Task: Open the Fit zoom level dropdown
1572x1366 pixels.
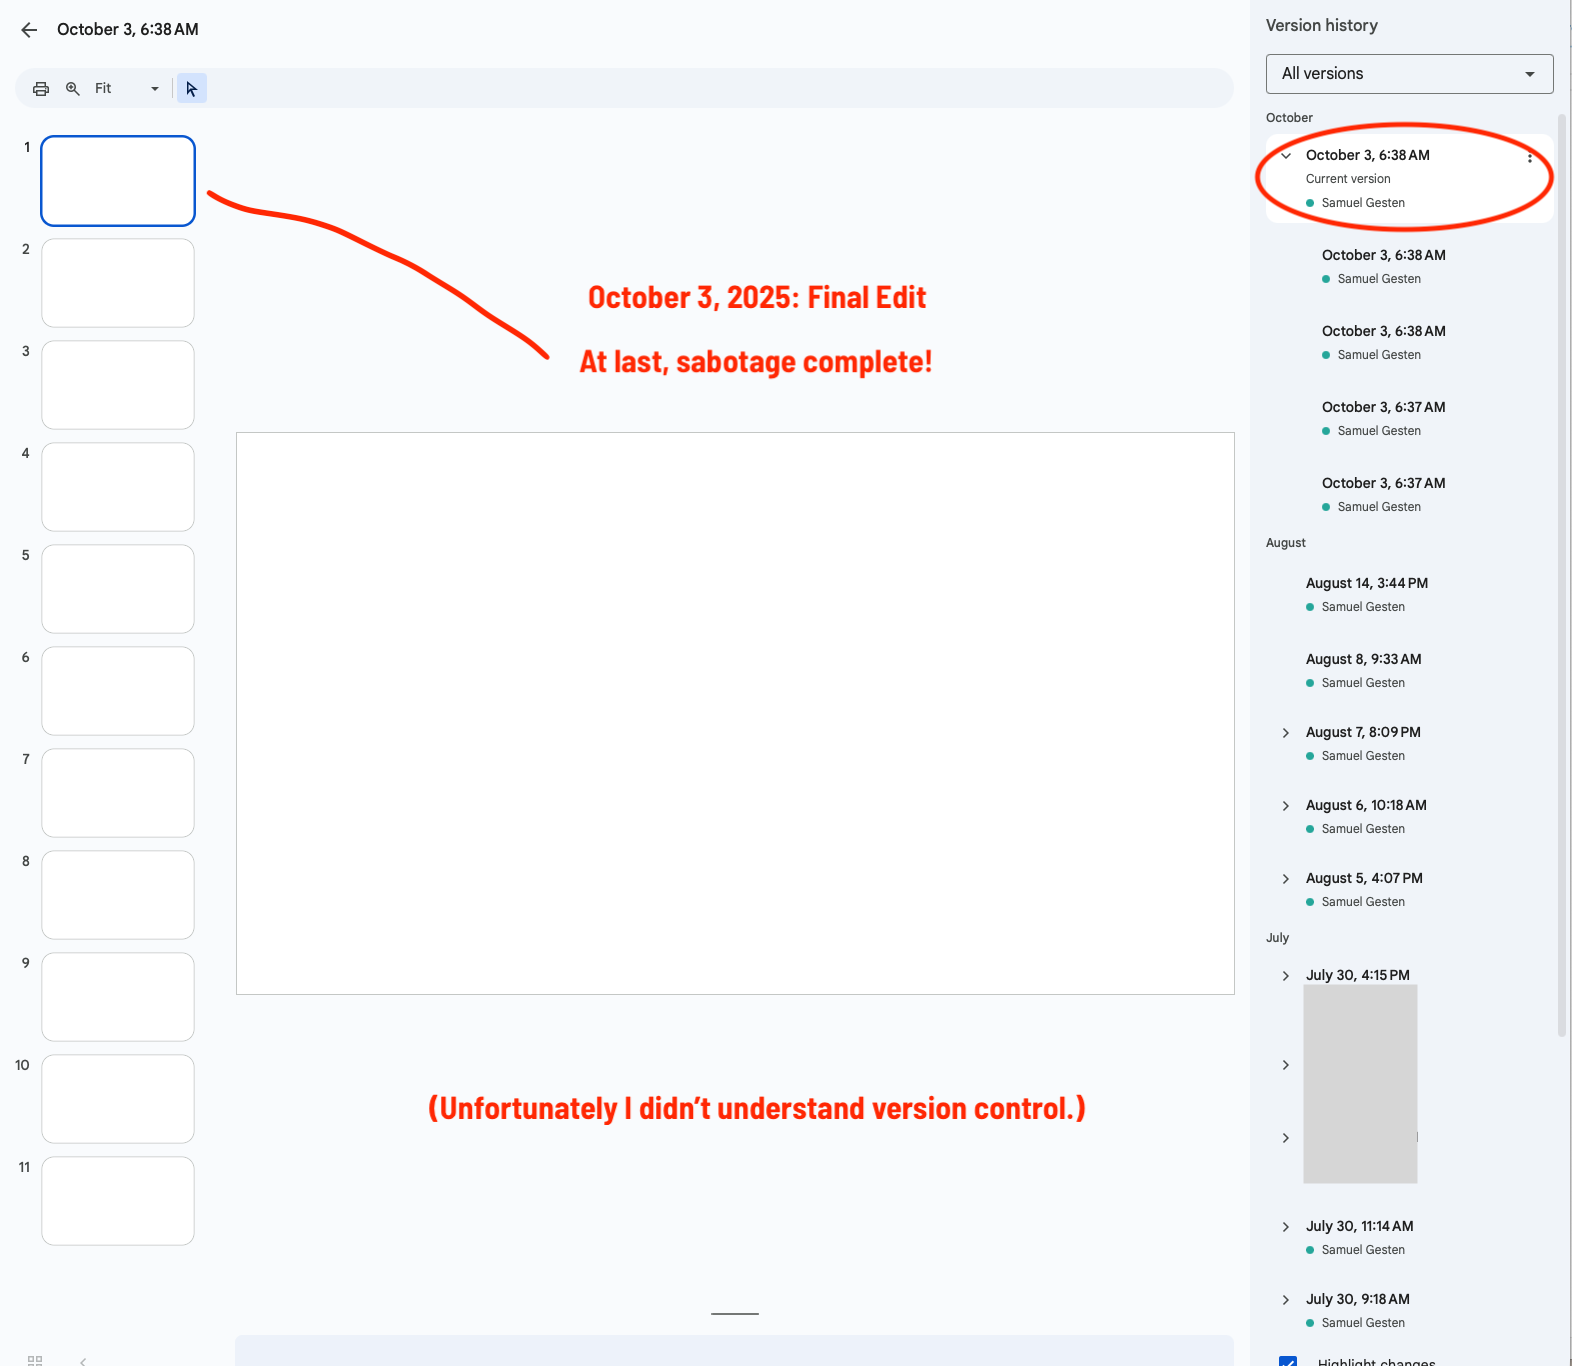Action: click(x=127, y=89)
